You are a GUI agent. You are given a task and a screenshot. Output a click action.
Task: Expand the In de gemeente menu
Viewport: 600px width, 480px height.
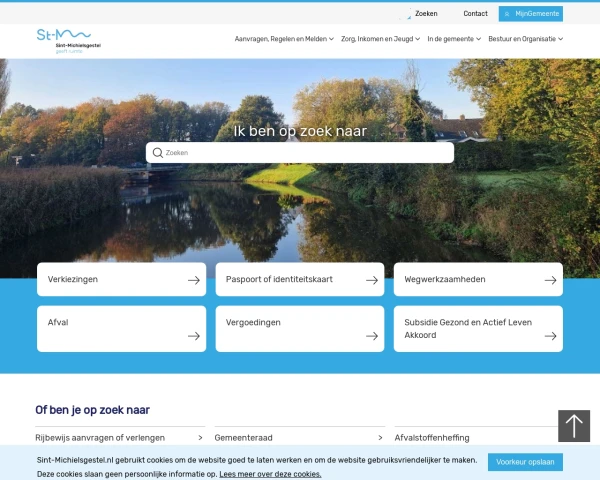tap(454, 39)
